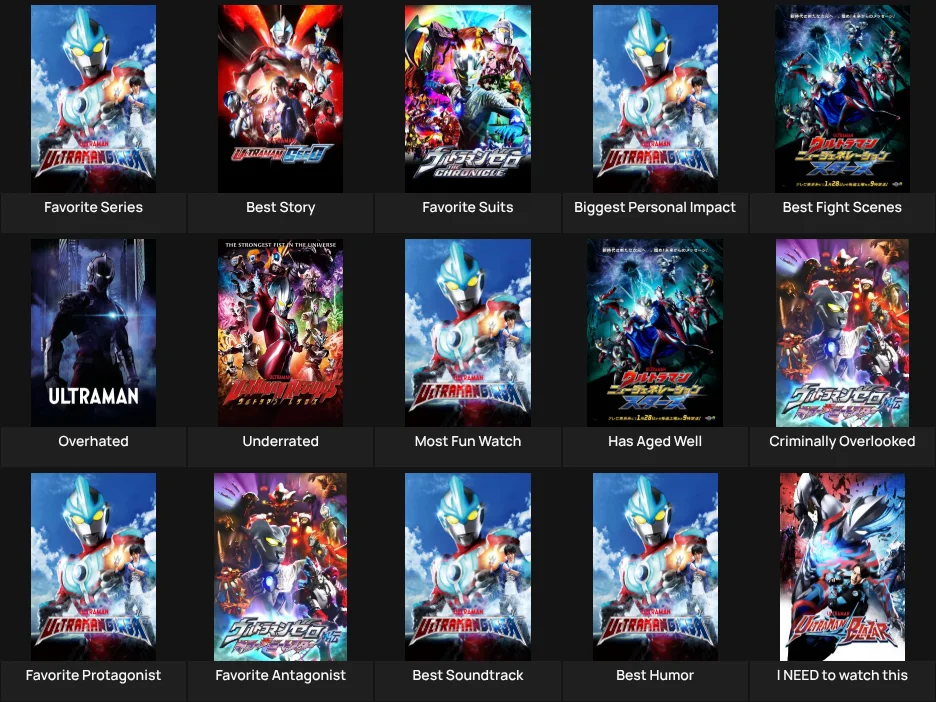Screen dimensions: 936x702
Task: Select the 'Best Story' caption
Action: [281, 207]
